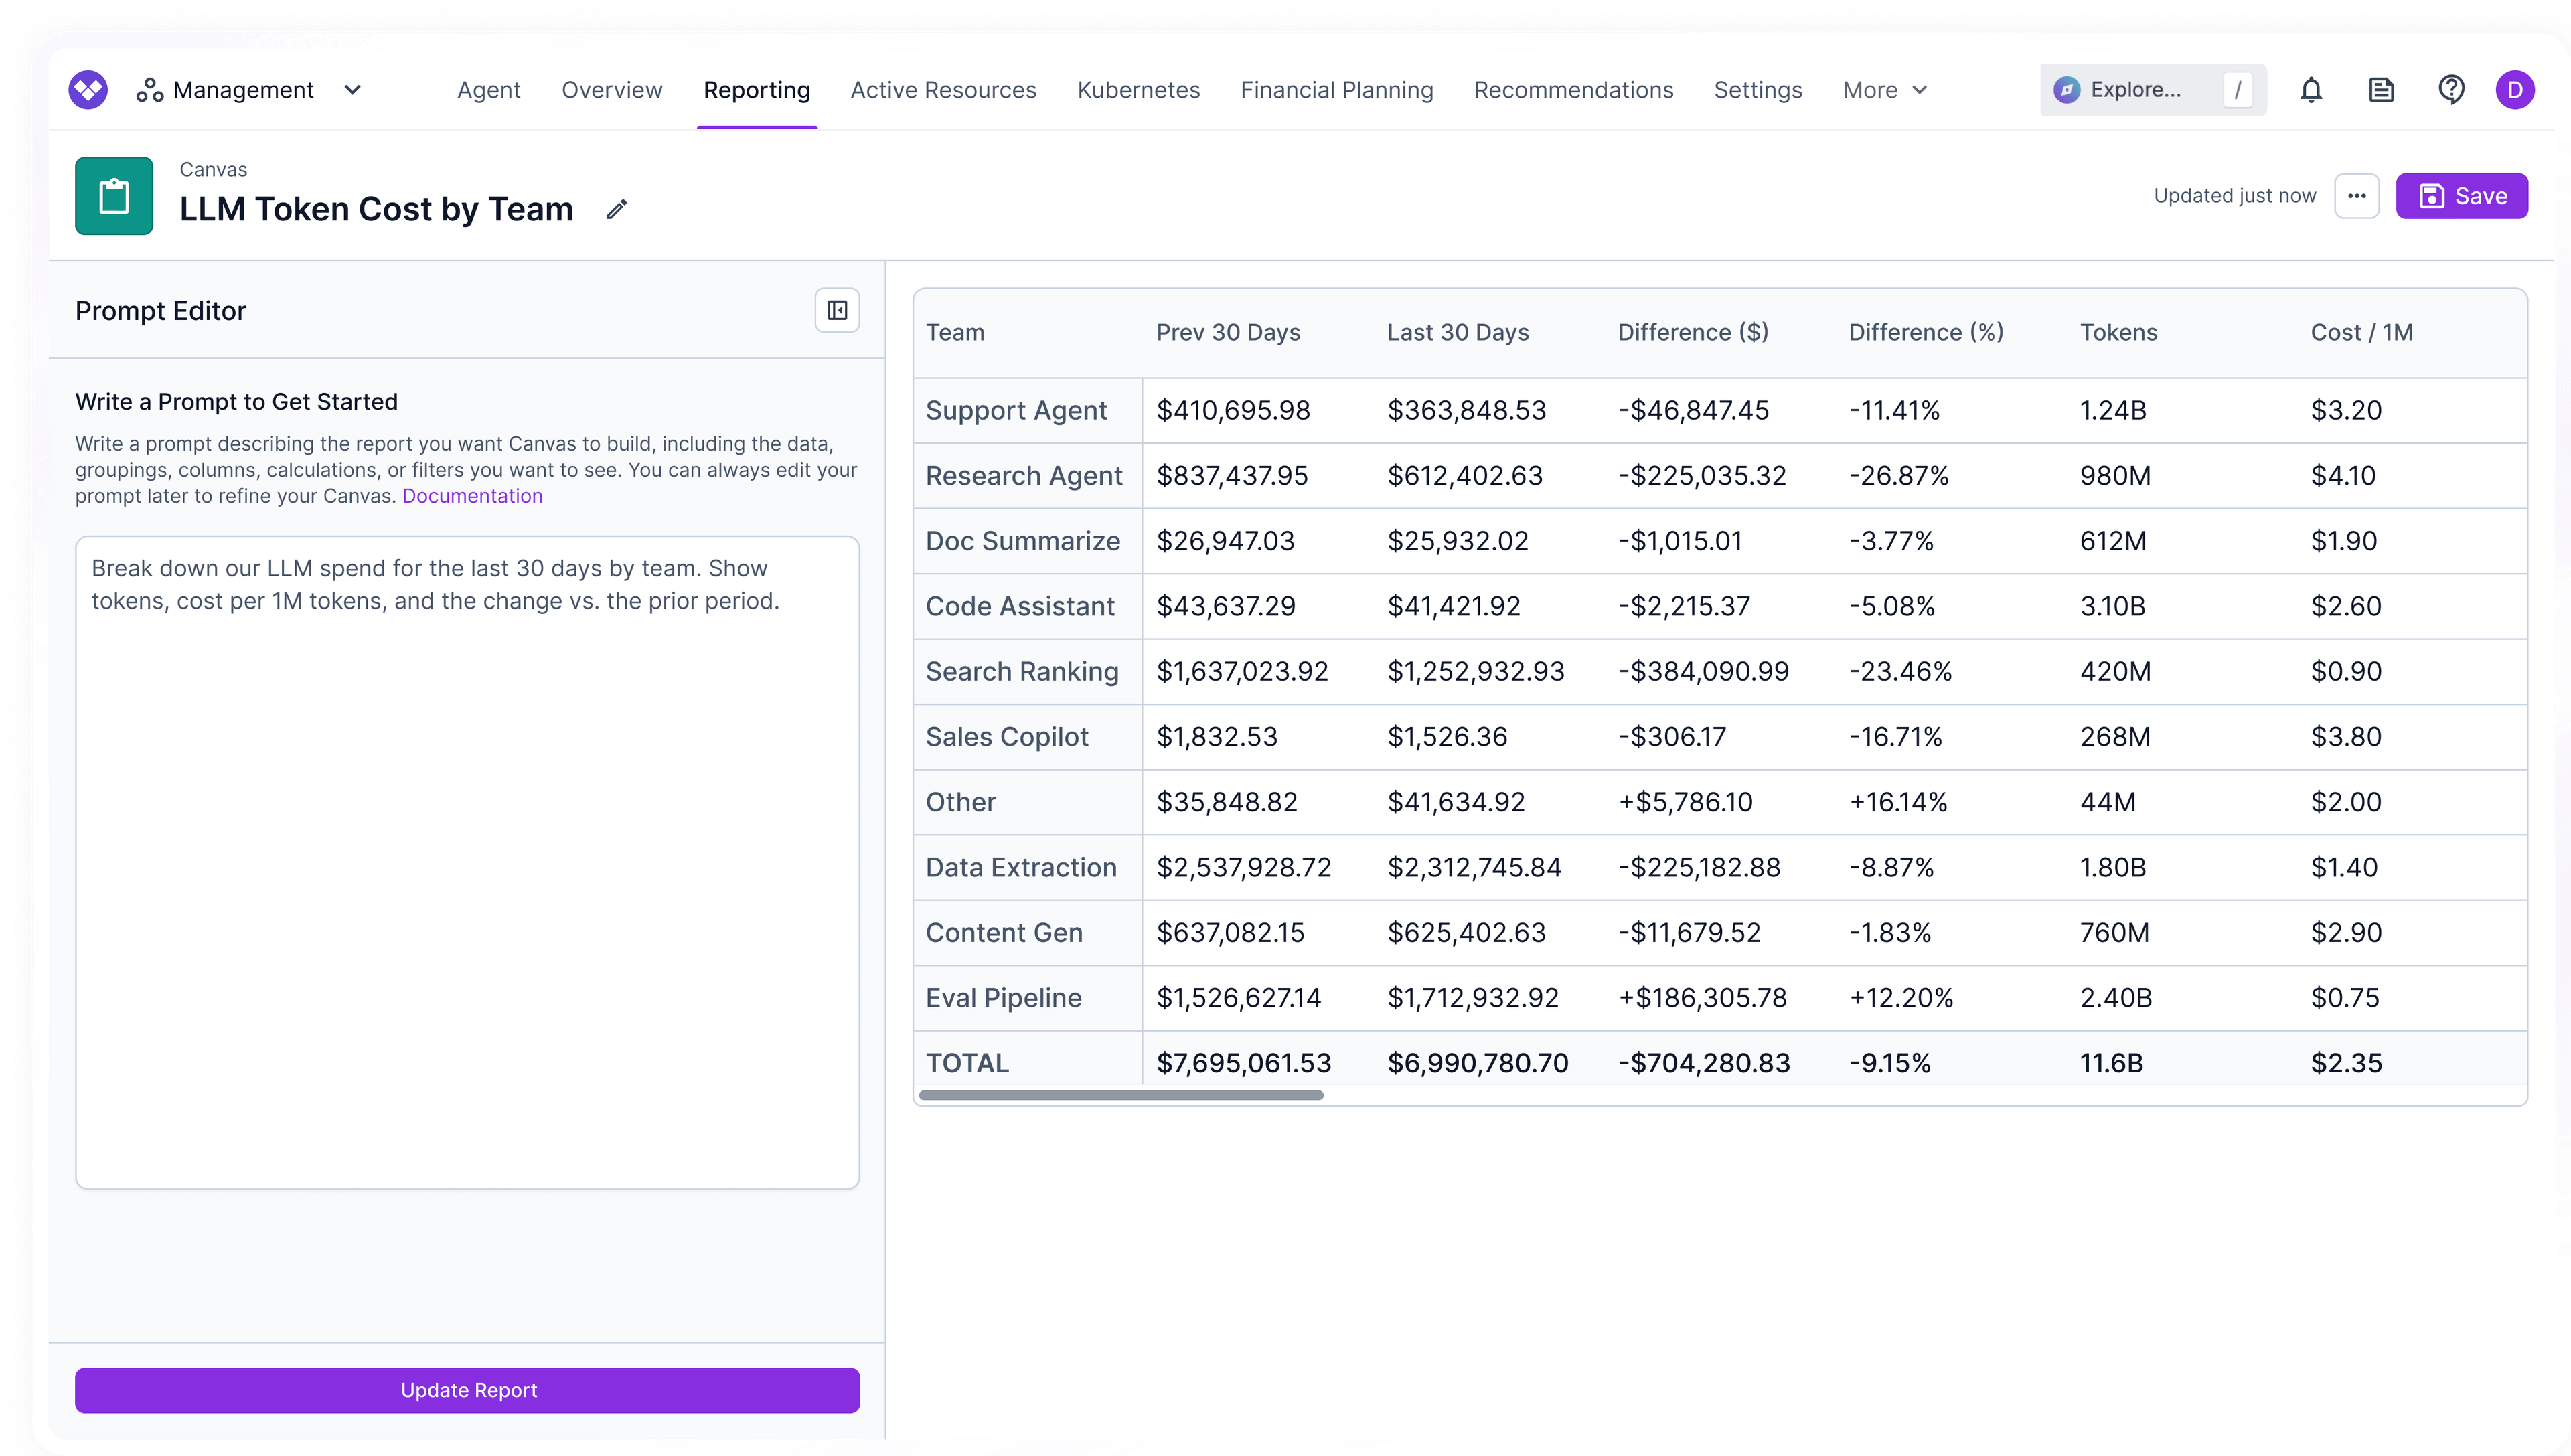
Task: Collapse the Prompt Editor panel
Action: point(837,311)
